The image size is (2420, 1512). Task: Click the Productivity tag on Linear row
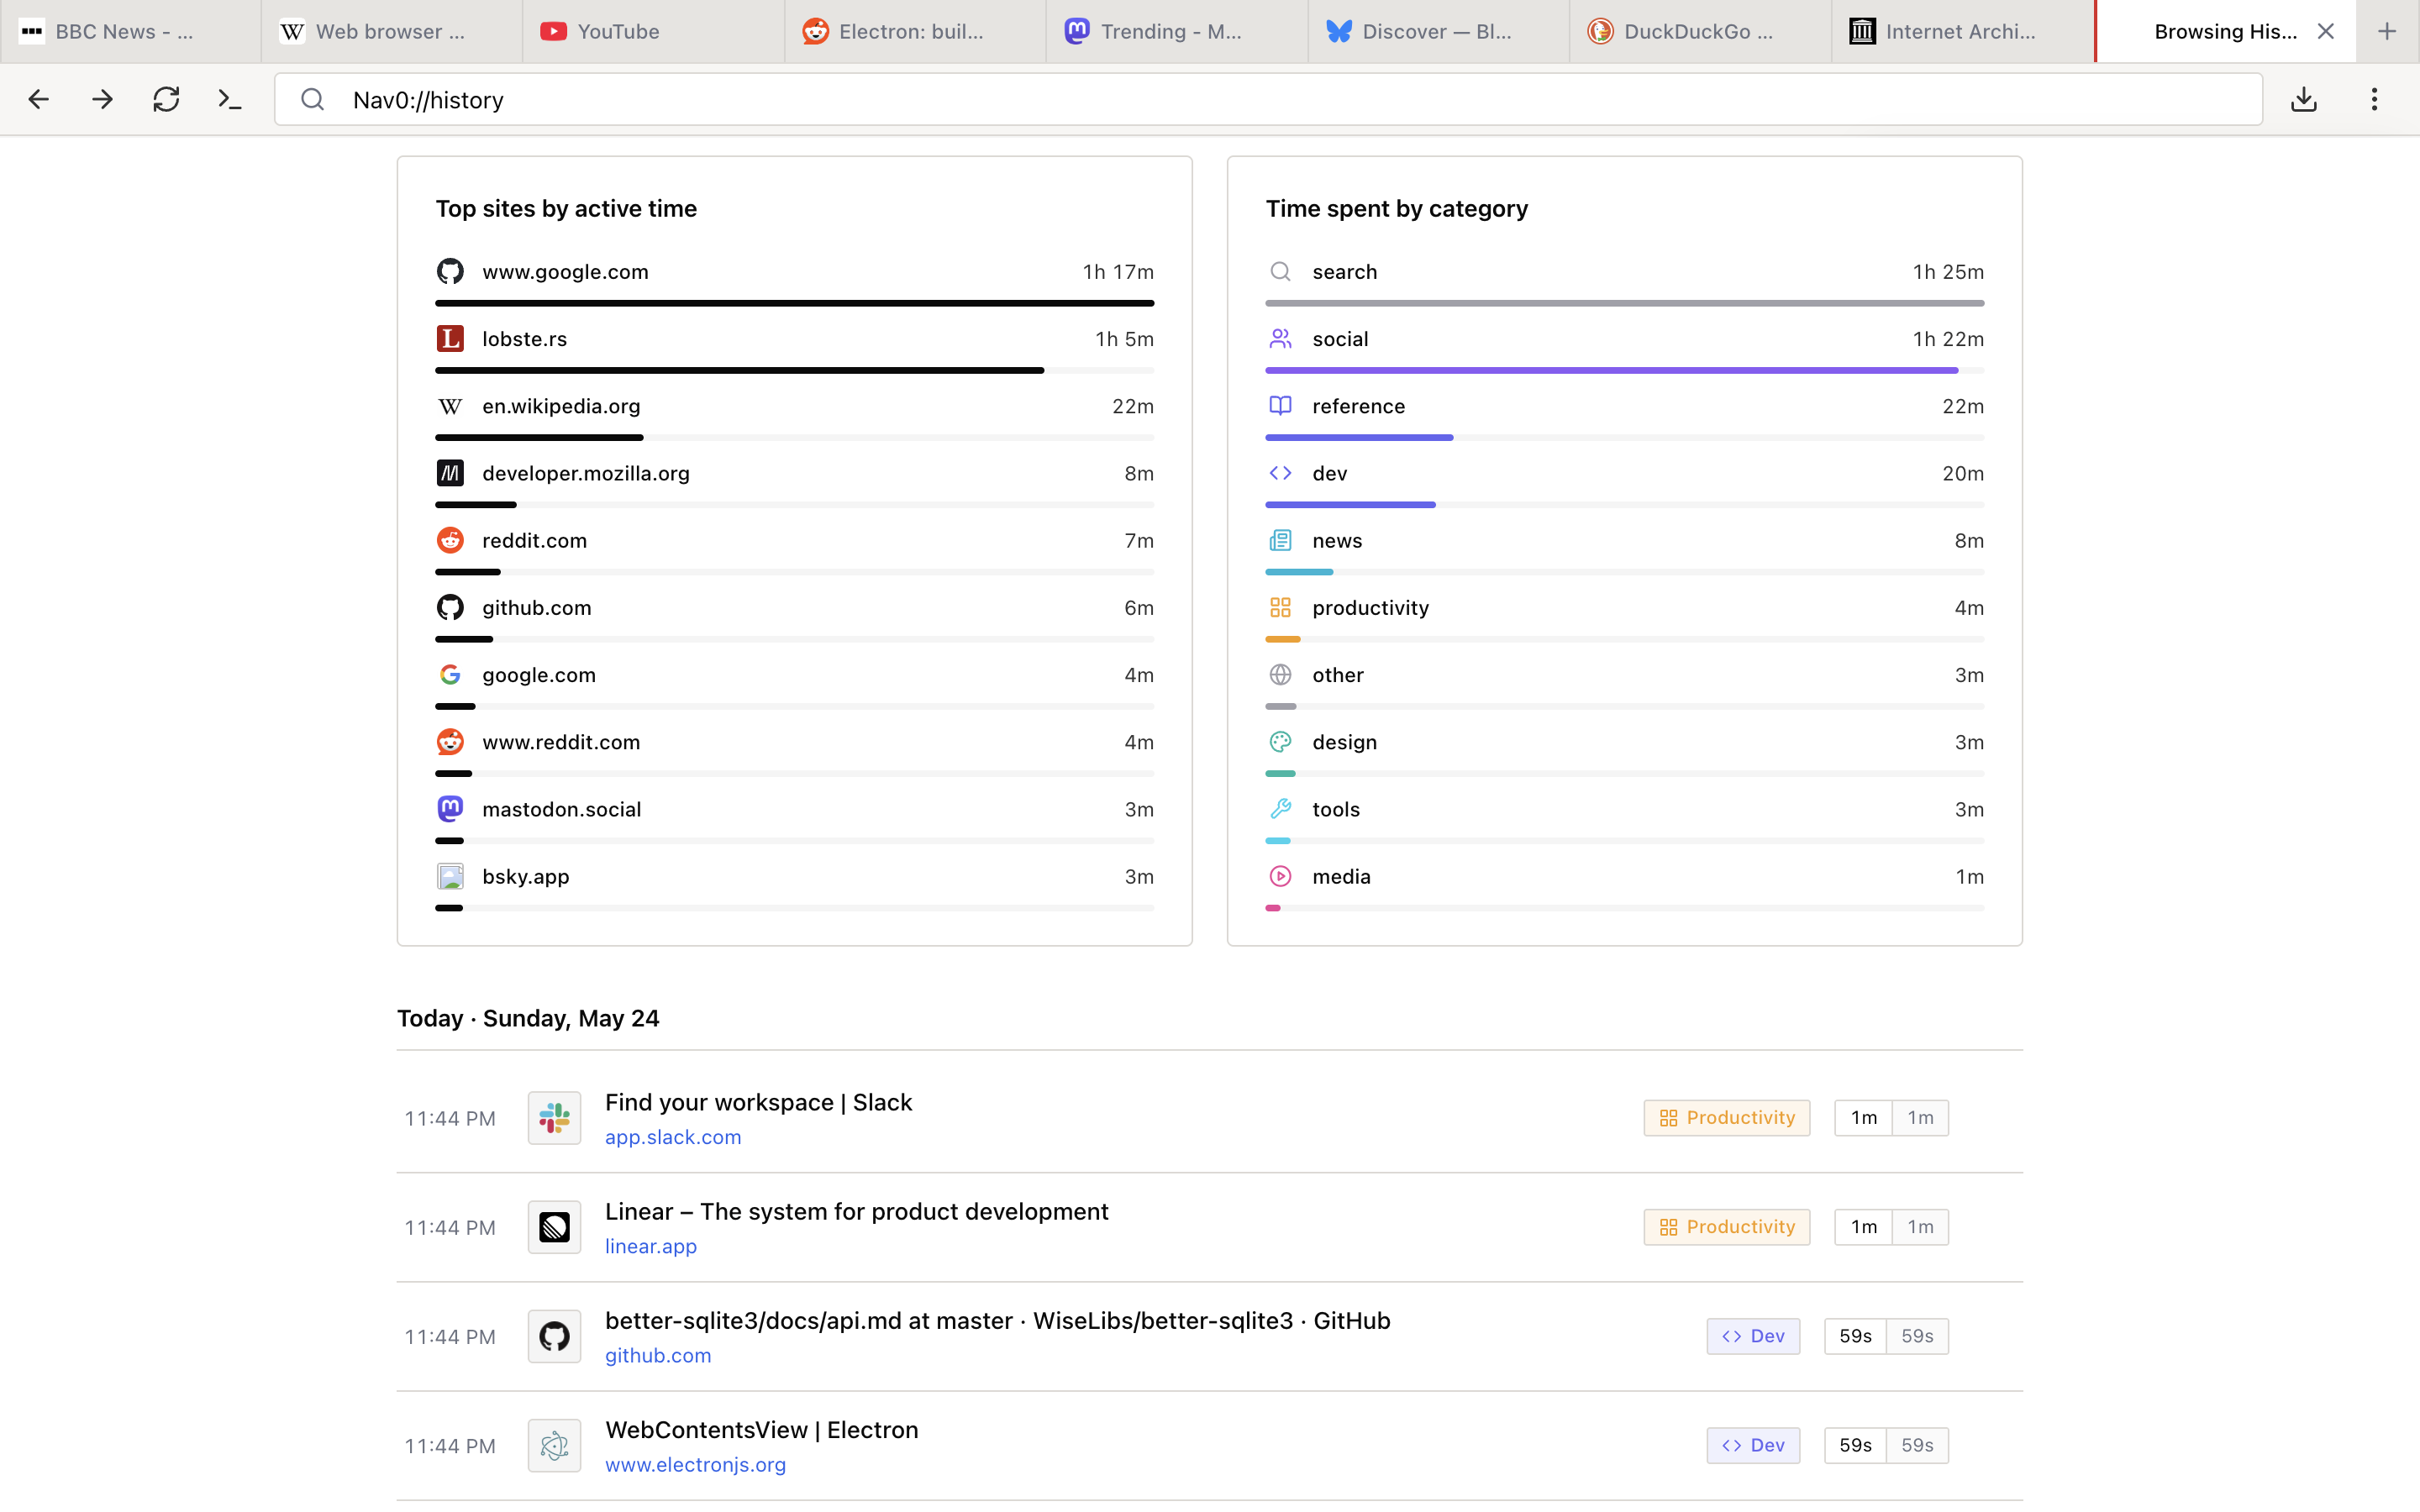click(1726, 1227)
